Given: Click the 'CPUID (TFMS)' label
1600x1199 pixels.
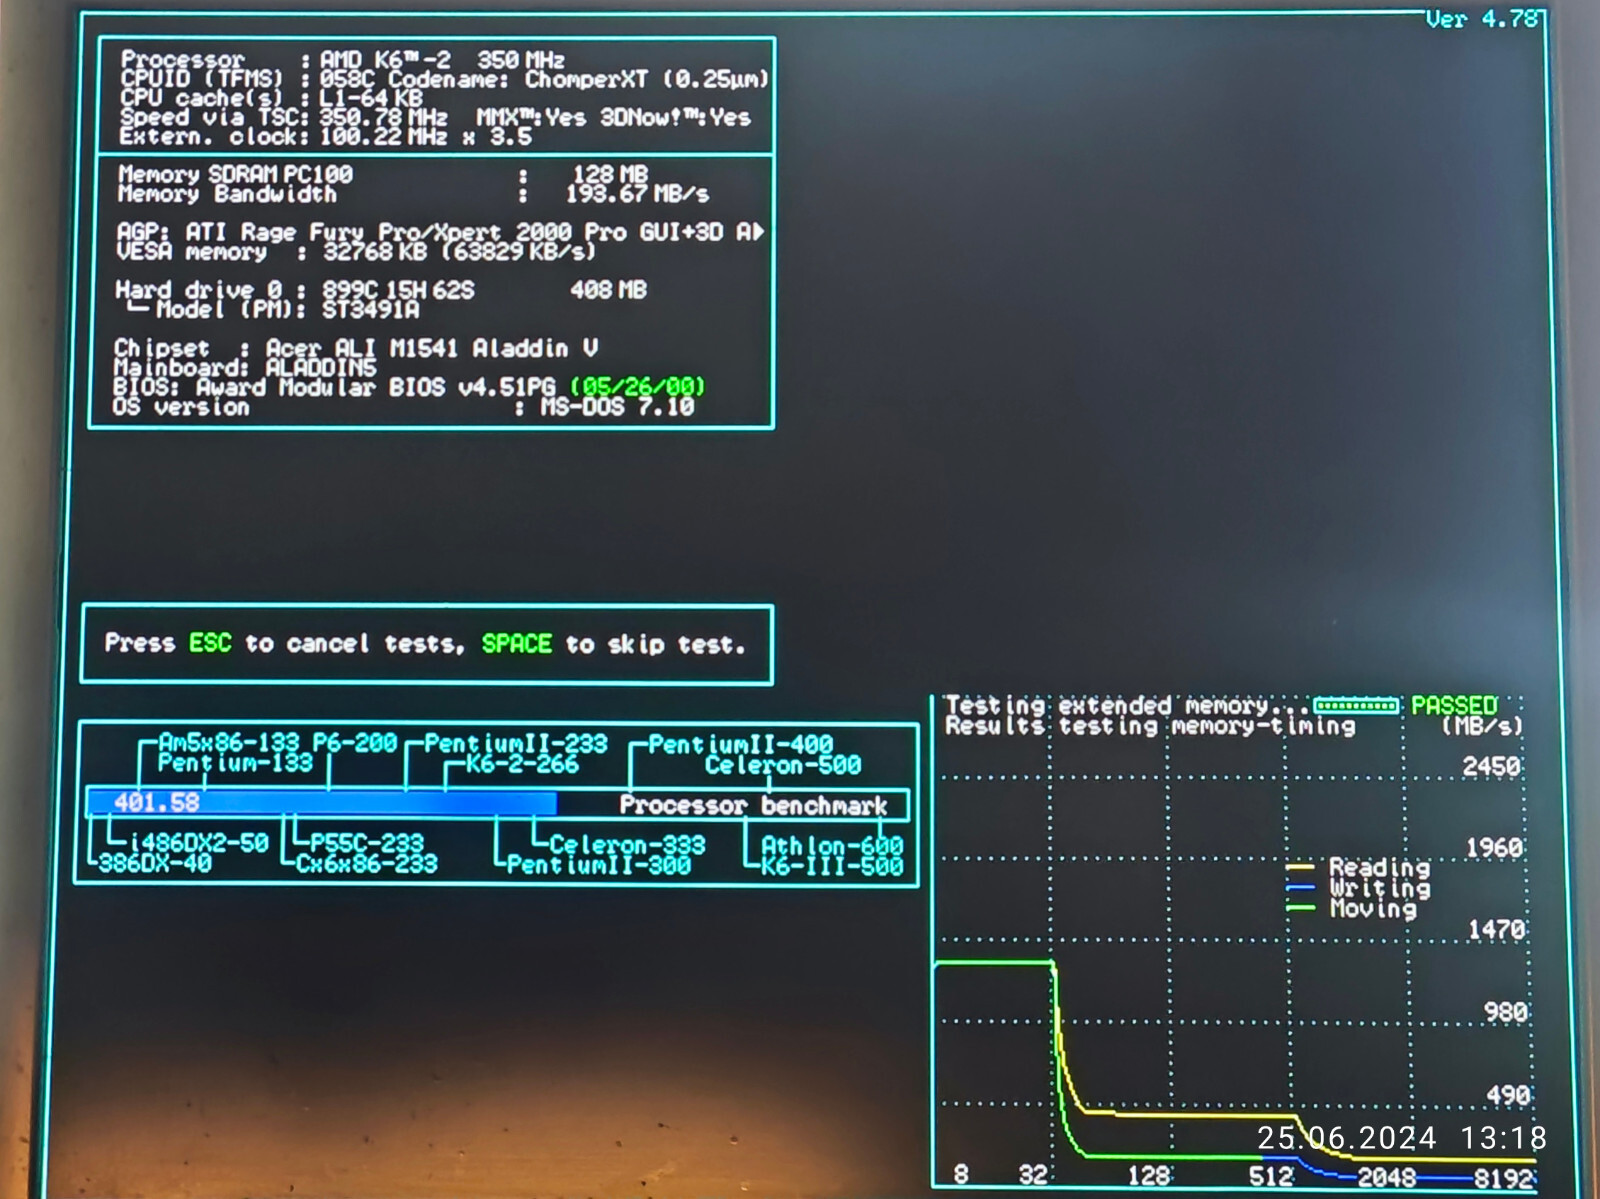Looking at the screenshot, I should 201,79.
